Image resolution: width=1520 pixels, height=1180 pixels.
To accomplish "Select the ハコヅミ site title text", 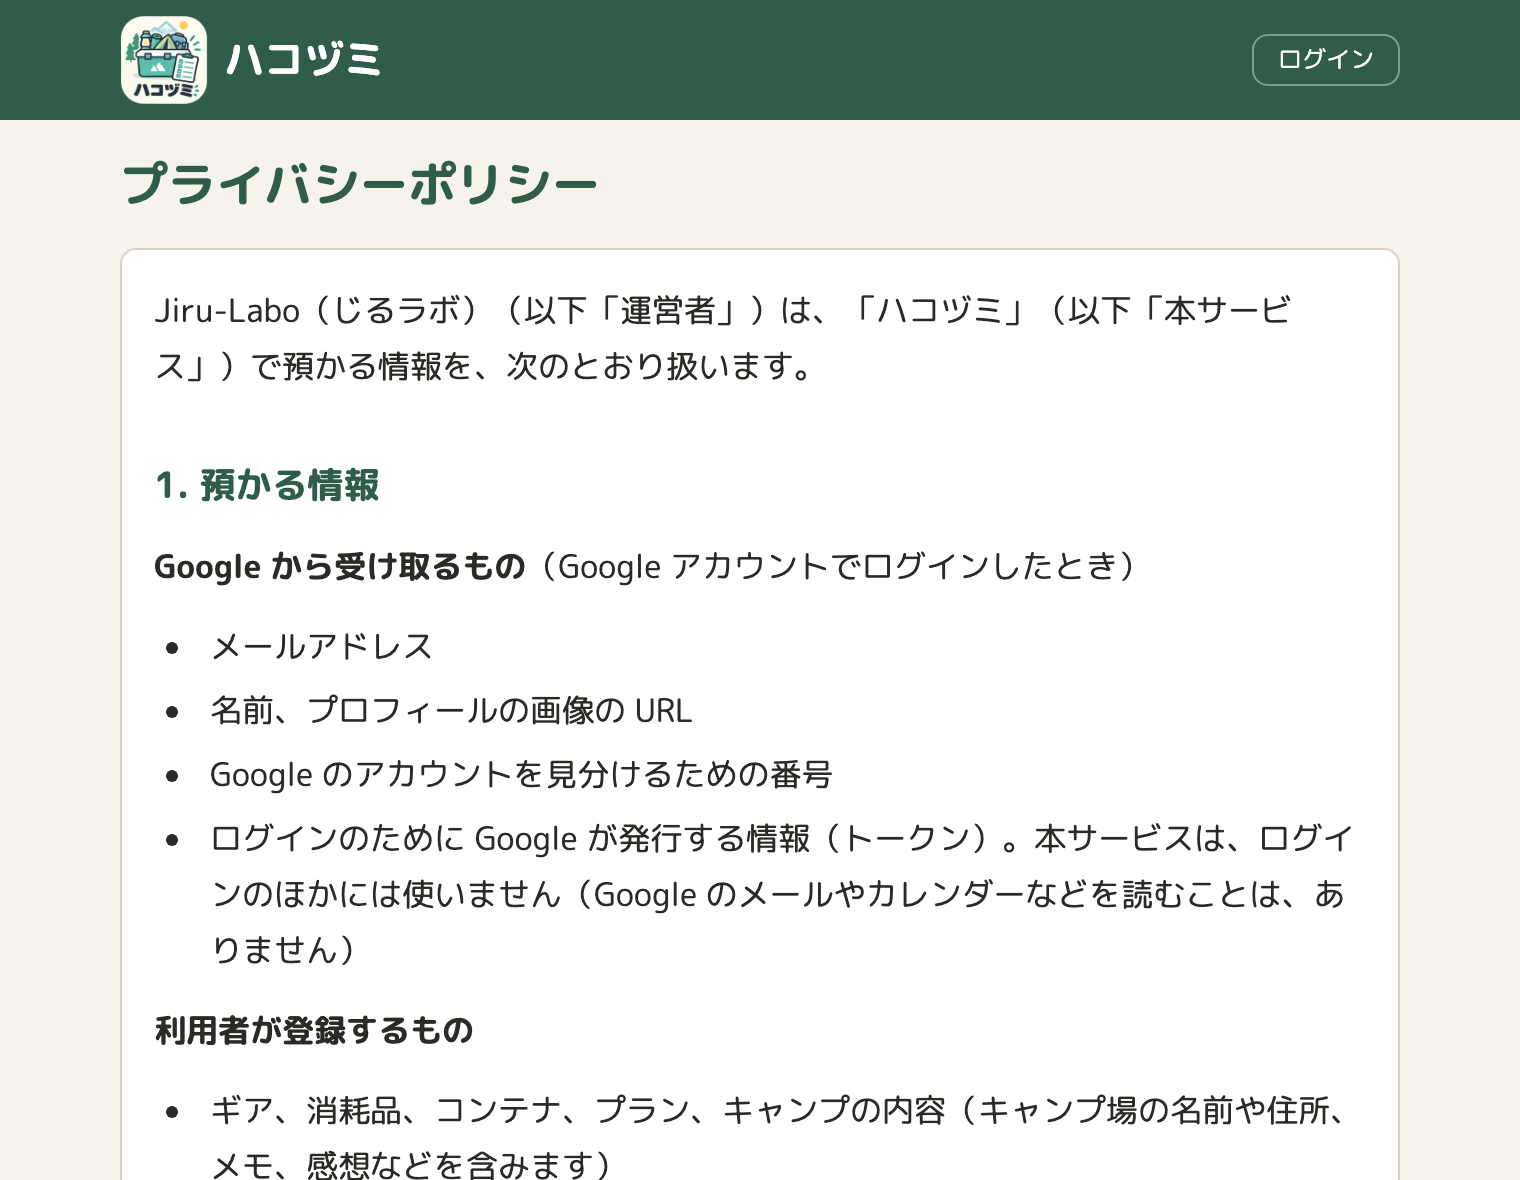I will click(x=303, y=60).
